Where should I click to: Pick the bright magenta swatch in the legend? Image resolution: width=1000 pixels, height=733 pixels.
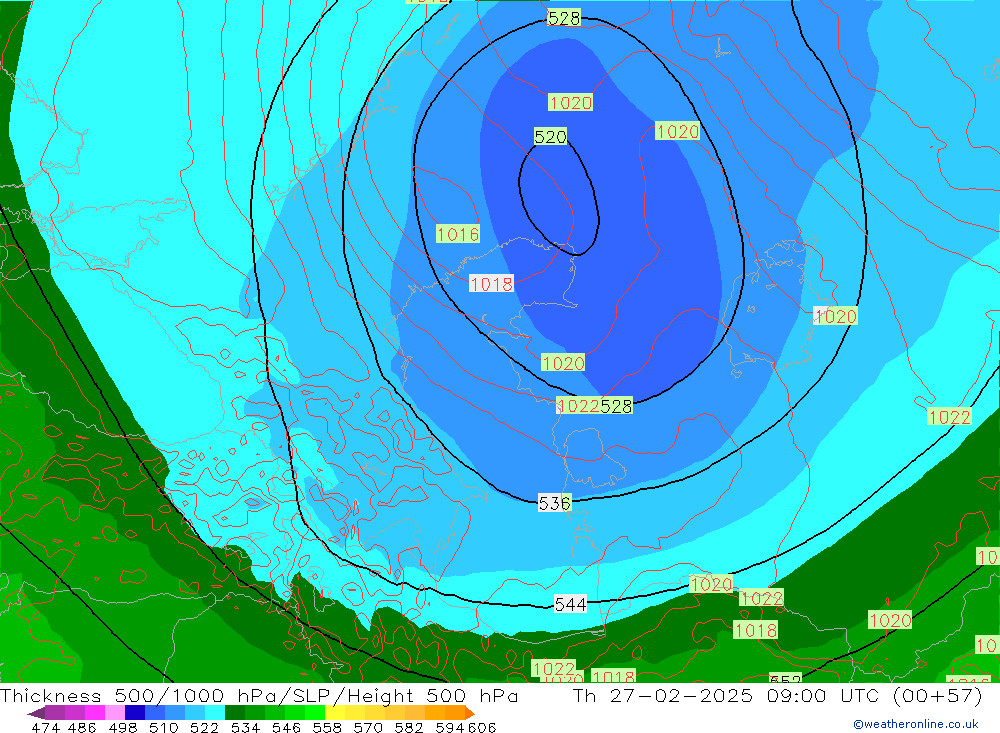[94, 713]
